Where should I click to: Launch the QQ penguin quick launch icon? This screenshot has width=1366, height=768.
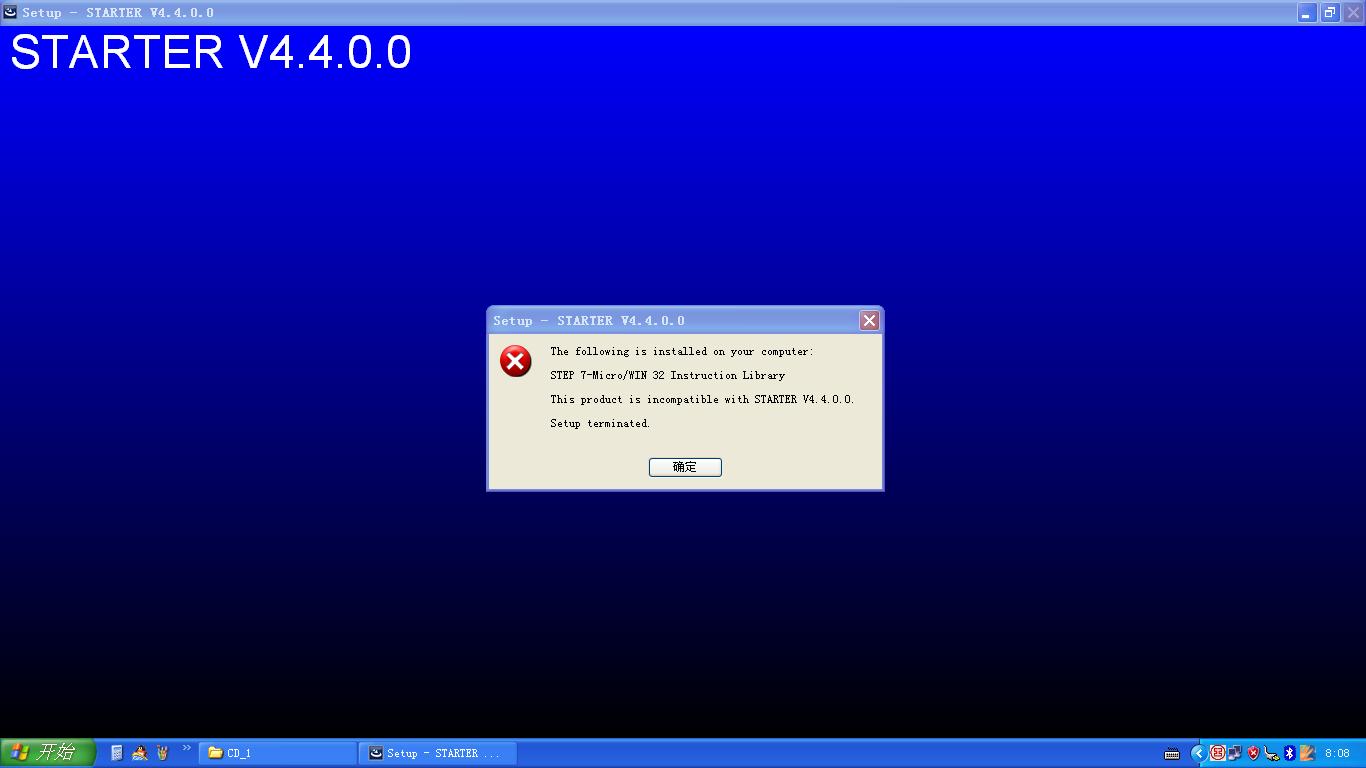(x=140, y=753)
